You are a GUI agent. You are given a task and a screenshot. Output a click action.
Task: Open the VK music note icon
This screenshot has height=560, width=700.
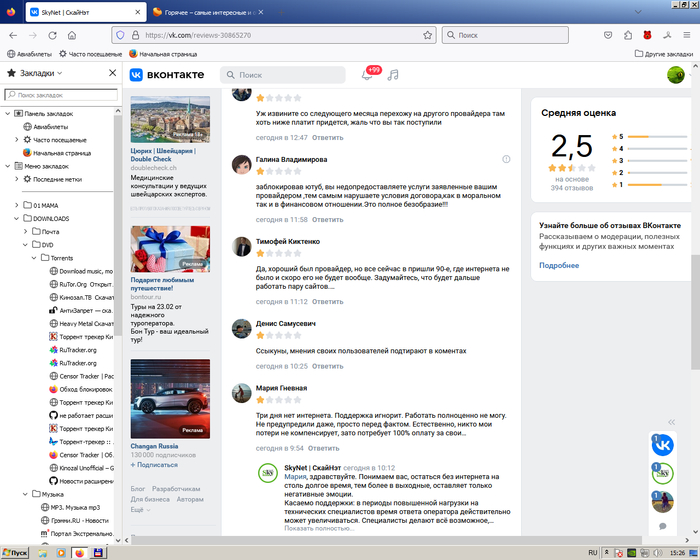[x=393, y=75]
